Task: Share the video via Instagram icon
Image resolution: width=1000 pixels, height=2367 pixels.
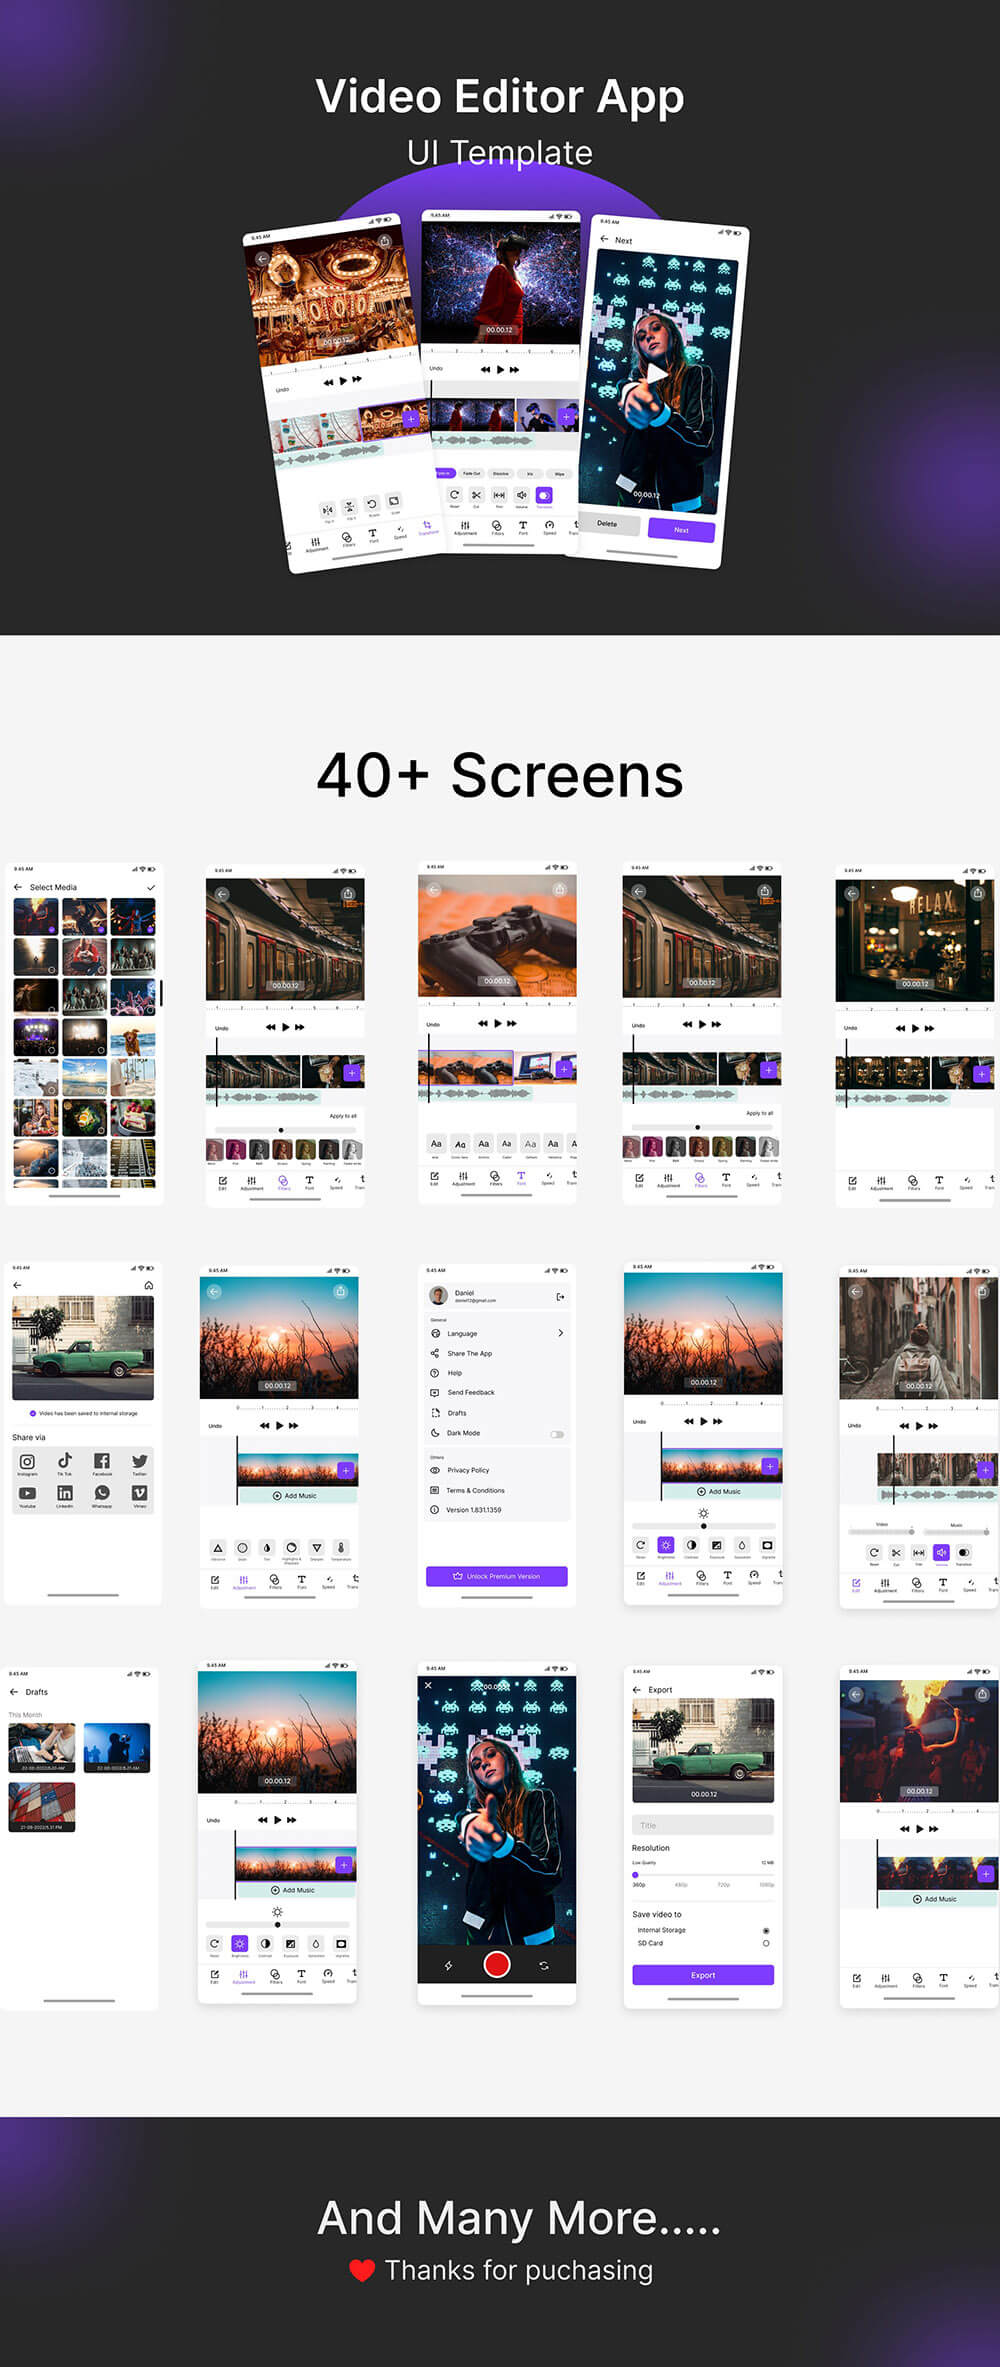Action: [27, 1462]
